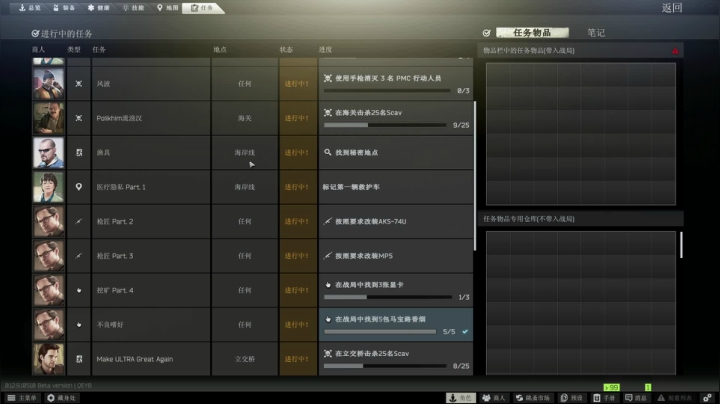Open the 地图 map tab
720x404 pixels.
click(168, 8)
